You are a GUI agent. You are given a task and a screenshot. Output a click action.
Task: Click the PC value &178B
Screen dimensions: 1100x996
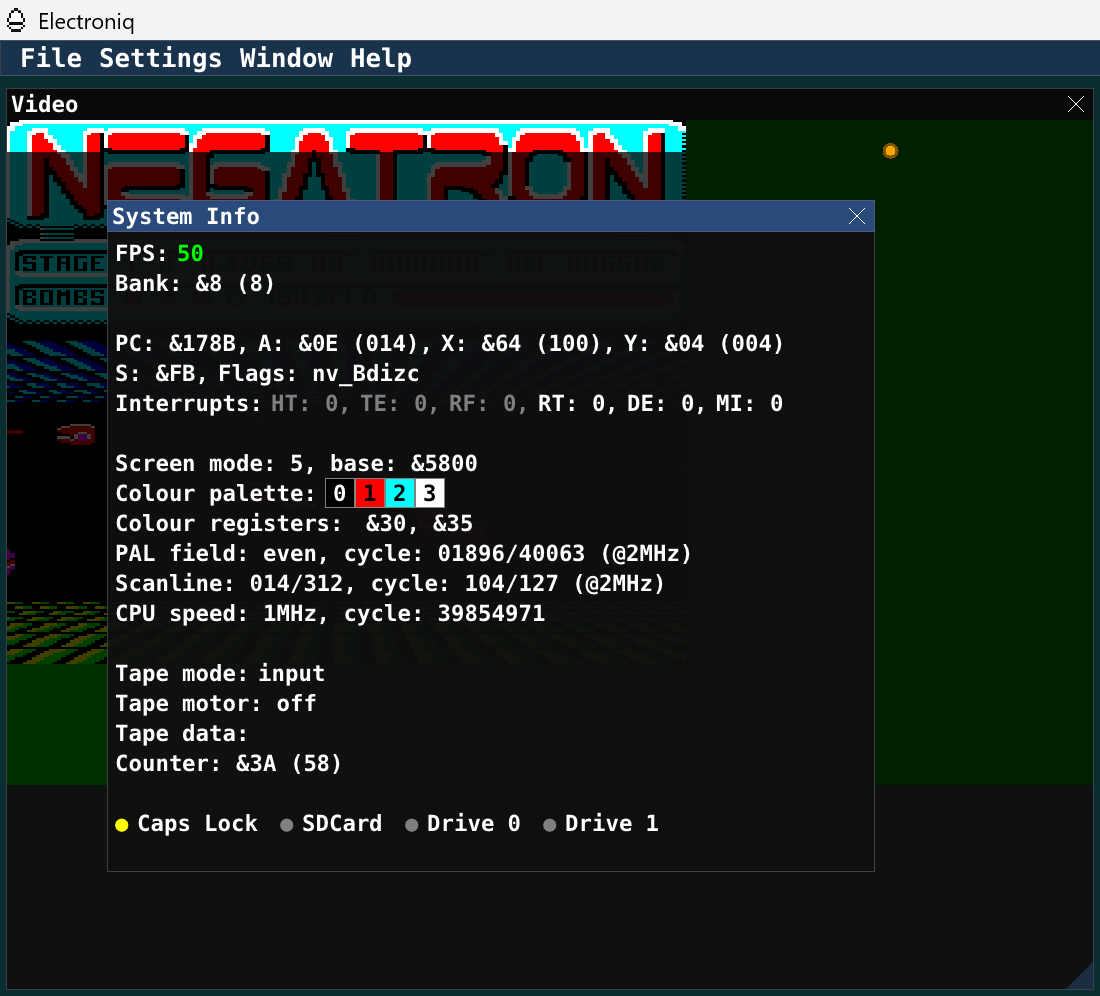203,344
